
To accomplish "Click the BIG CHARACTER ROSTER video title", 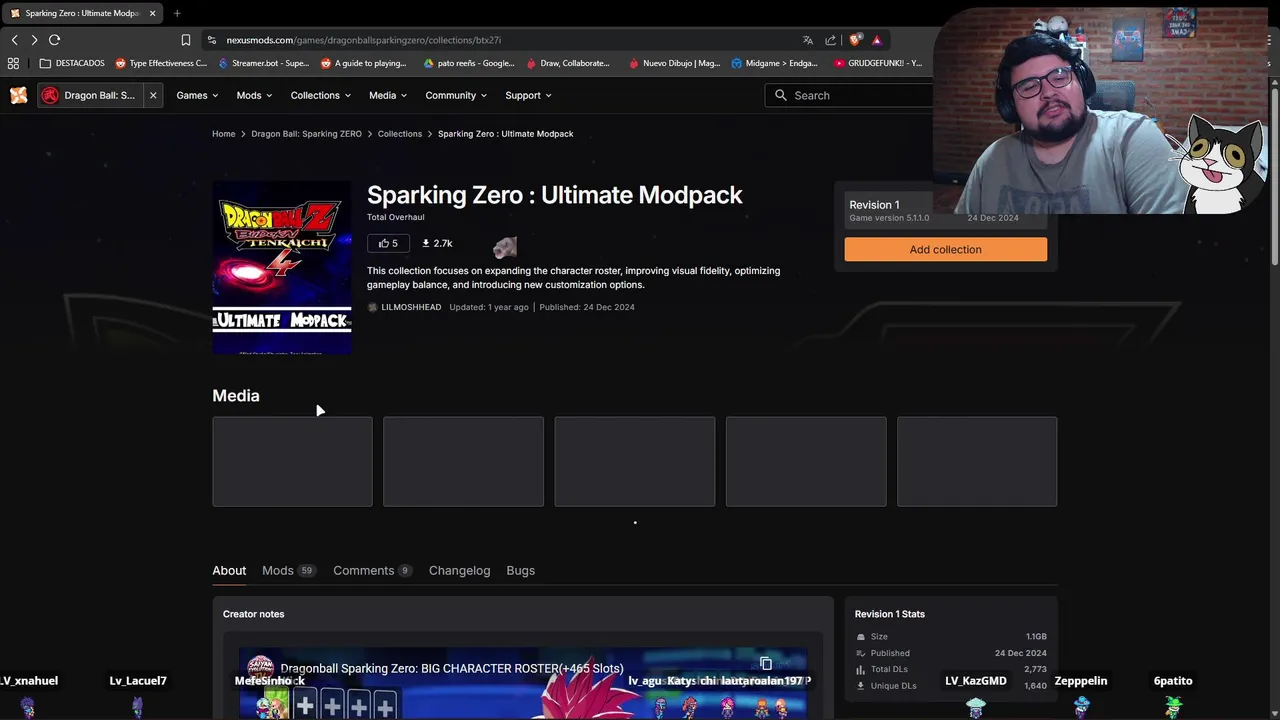I will pyautogui.click(x=452, y=668).
